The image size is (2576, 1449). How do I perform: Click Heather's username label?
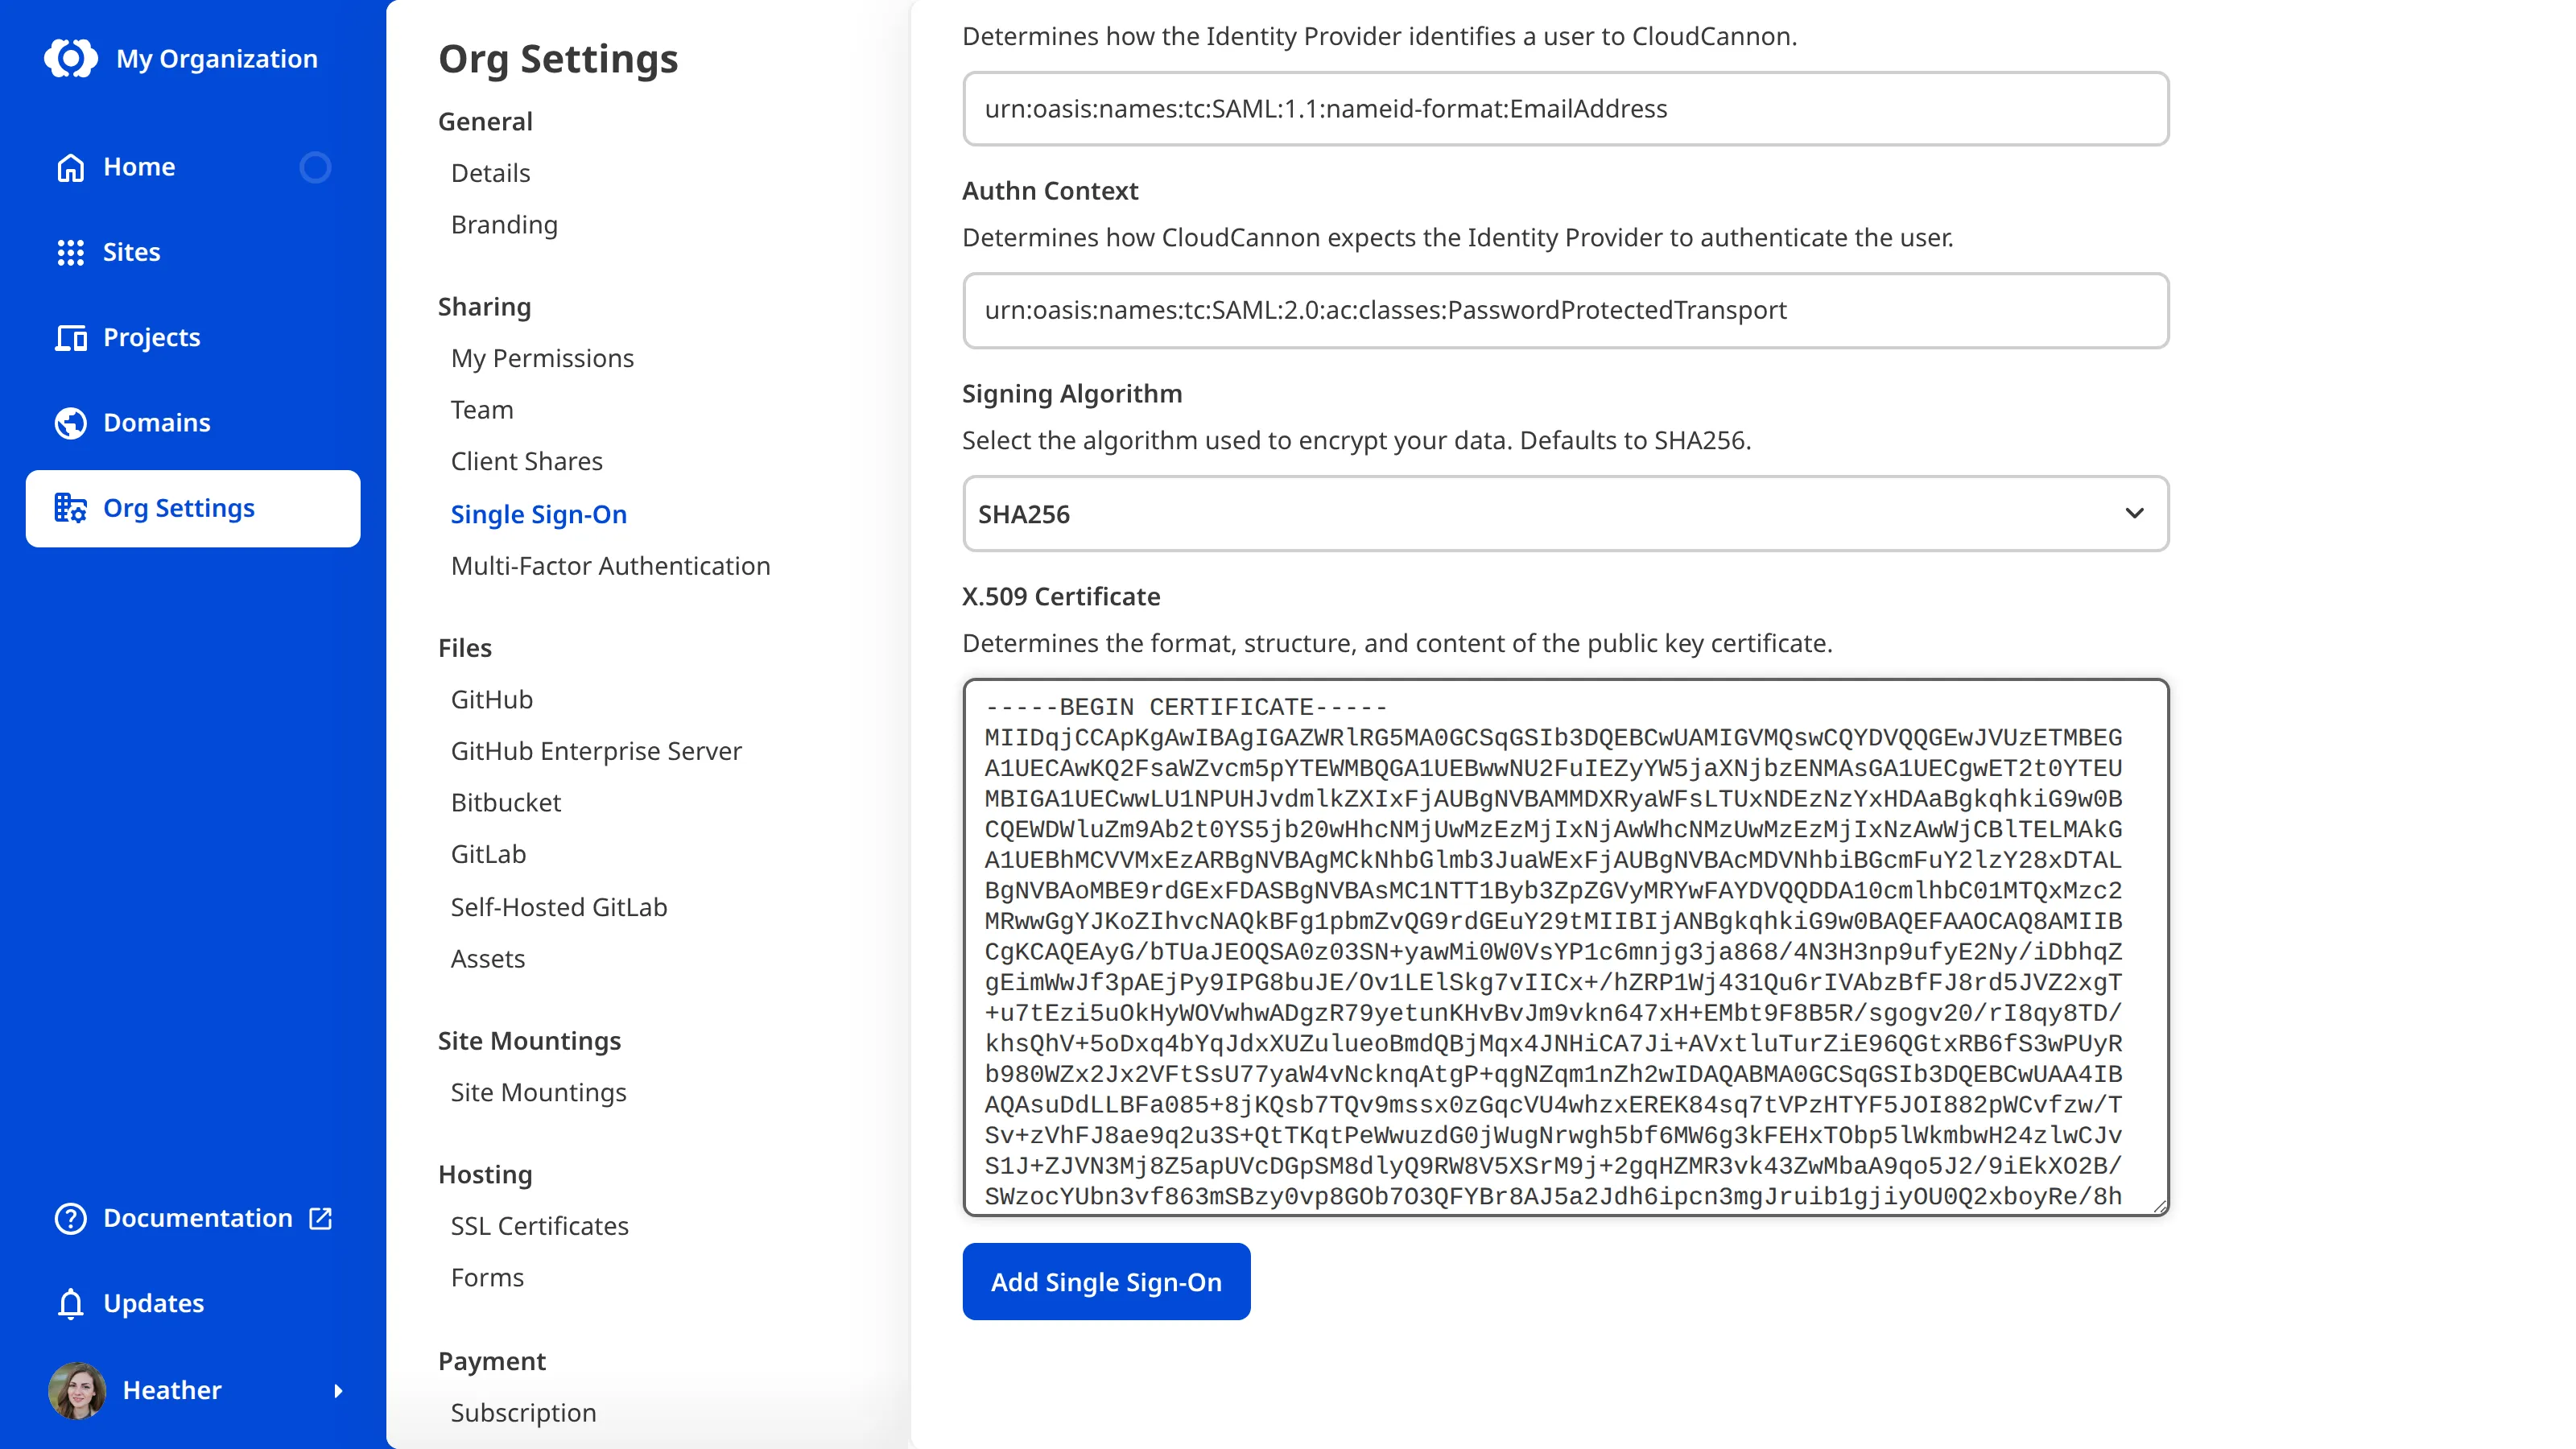coord(172,1390)
